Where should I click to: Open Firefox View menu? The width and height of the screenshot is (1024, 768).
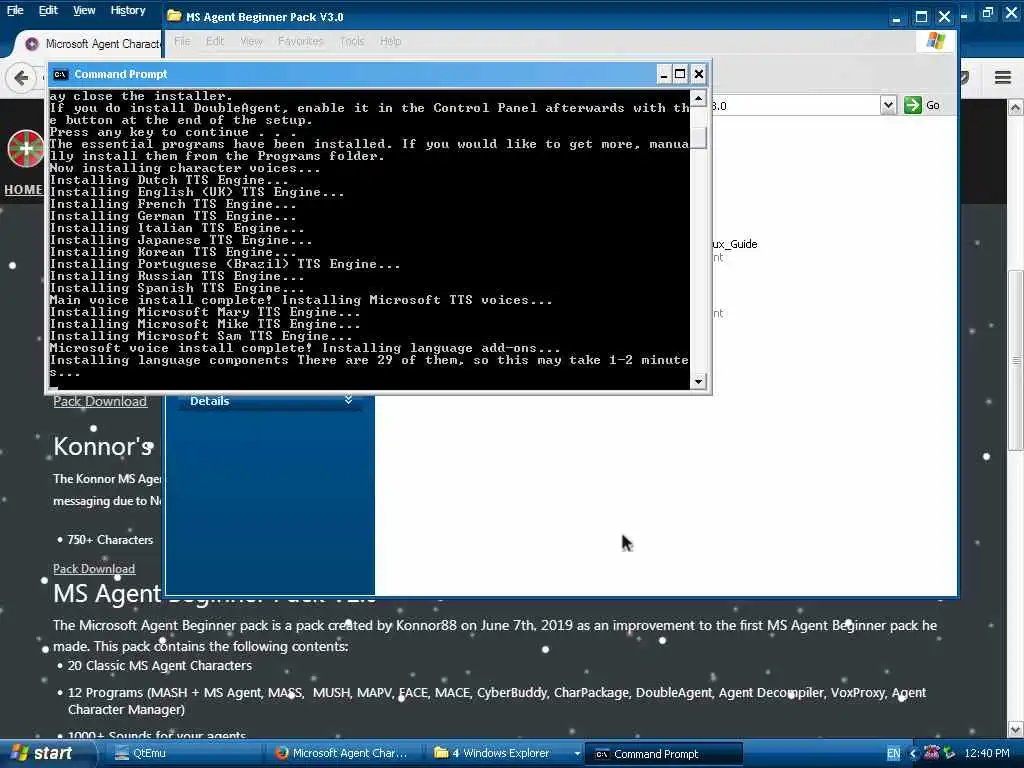pos(84,10)
